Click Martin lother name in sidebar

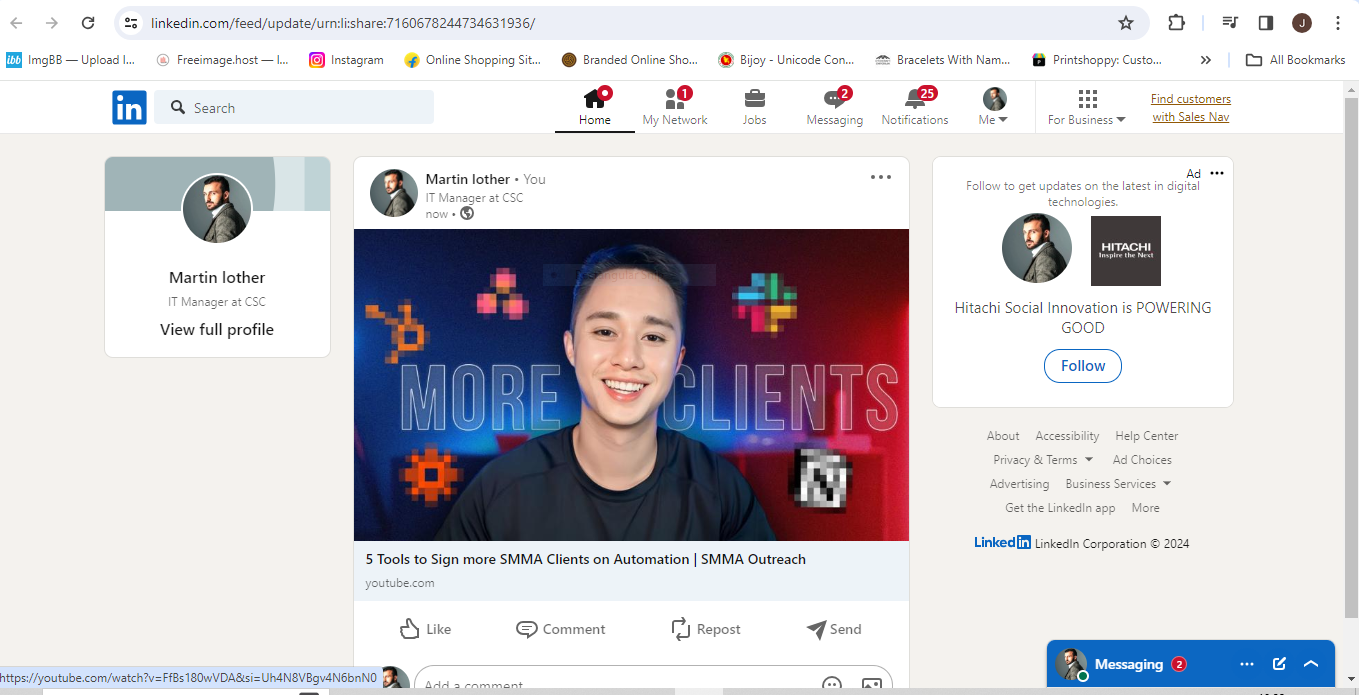pyautogui.click(x=217, y=277)
